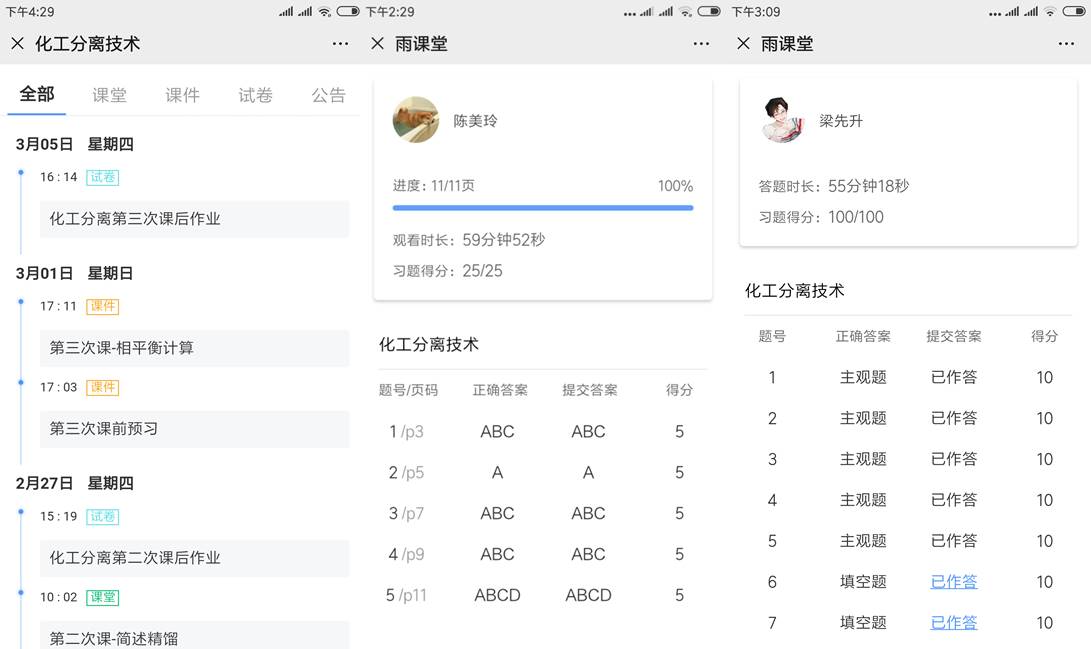This screenshot has width=1091, height=649.
Task: Click the 试卷 tag at 16:14
Action: [102, 177]
